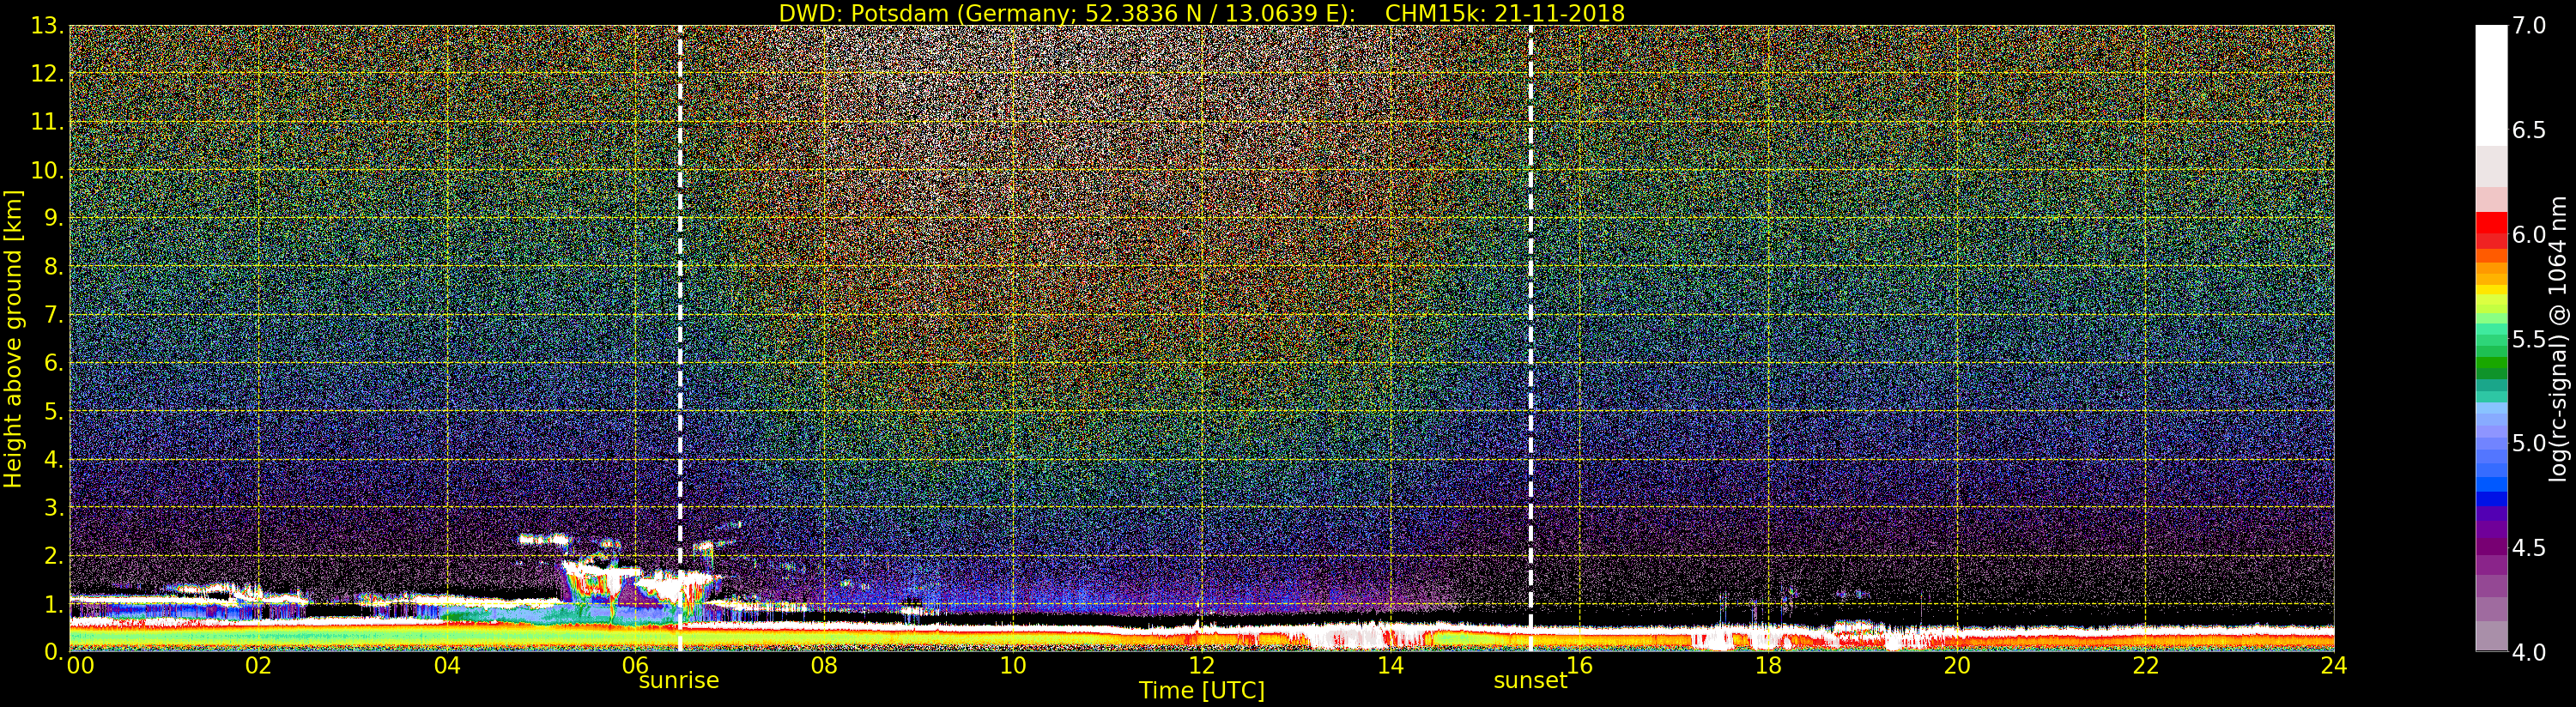Select the '2.' height axis tick label
This screenshot has width=2576, height=707.
pyautogui.click(x=54, y=555)
